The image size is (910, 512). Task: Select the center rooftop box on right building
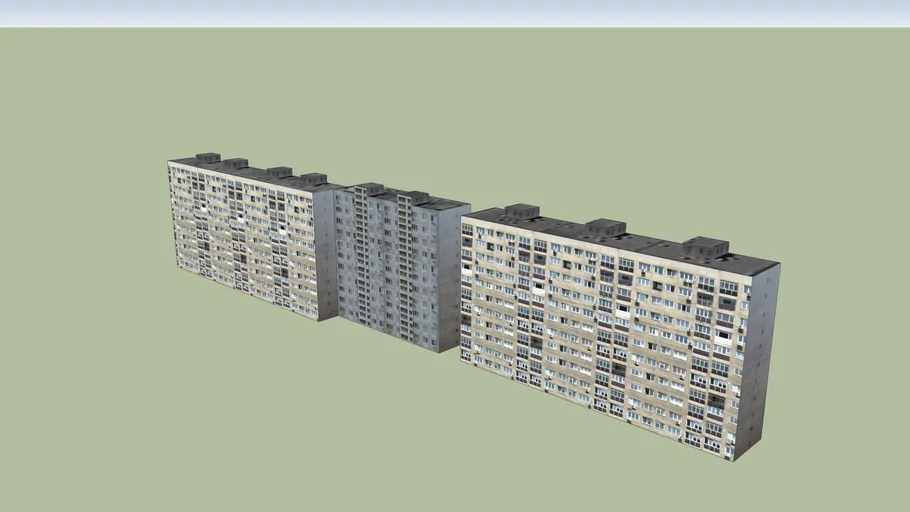pos(605,228)
